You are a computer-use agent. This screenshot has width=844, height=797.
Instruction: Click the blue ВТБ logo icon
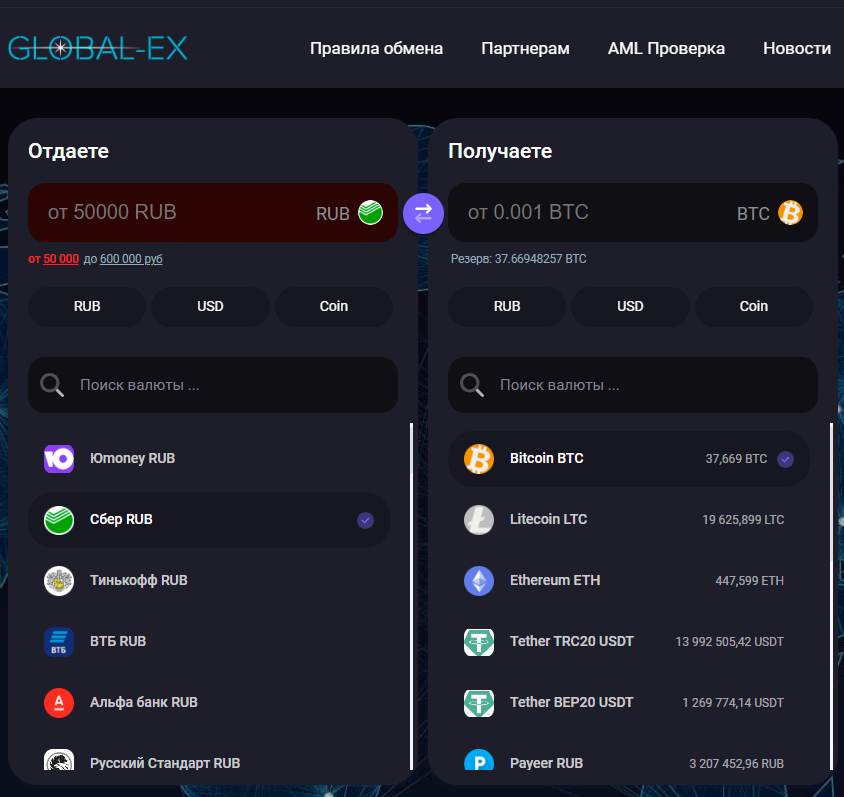(x=59, y=641)
